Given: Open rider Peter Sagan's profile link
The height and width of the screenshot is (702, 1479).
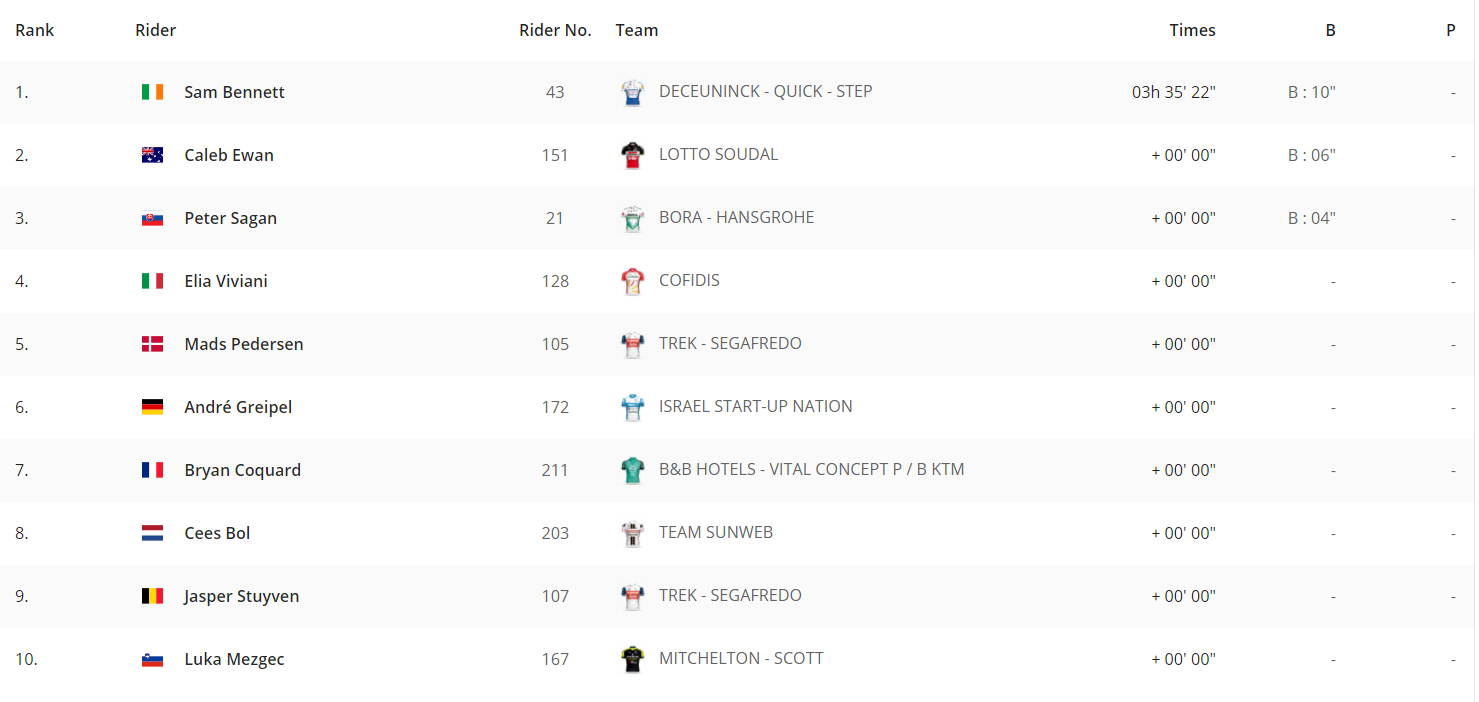Looking at the screenshot, I should 231,218.
